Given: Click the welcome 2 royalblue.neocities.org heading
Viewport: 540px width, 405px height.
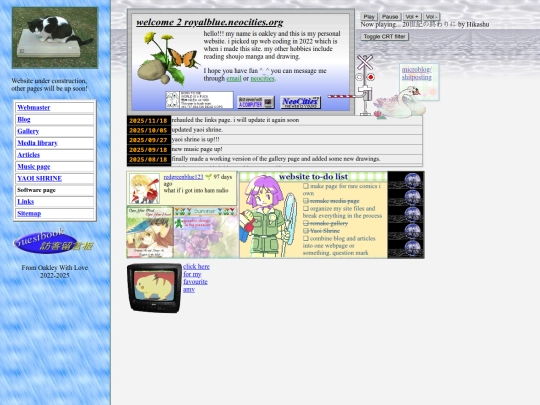Looking at the screenshot, I should [210, 22].
